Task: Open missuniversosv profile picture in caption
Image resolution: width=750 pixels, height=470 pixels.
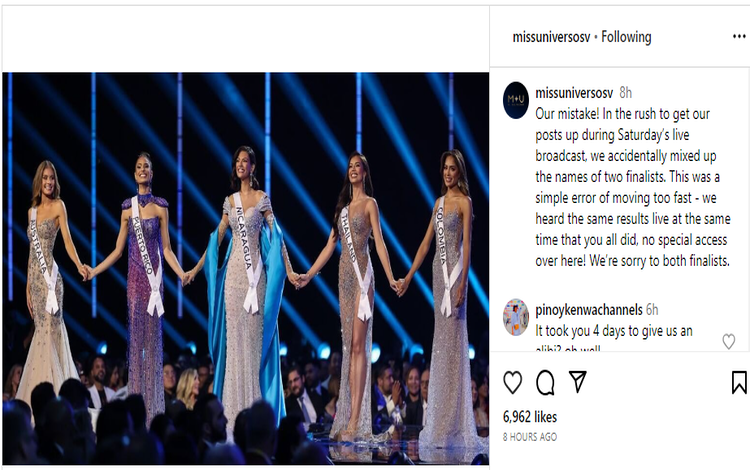Action: click(516, 100)
